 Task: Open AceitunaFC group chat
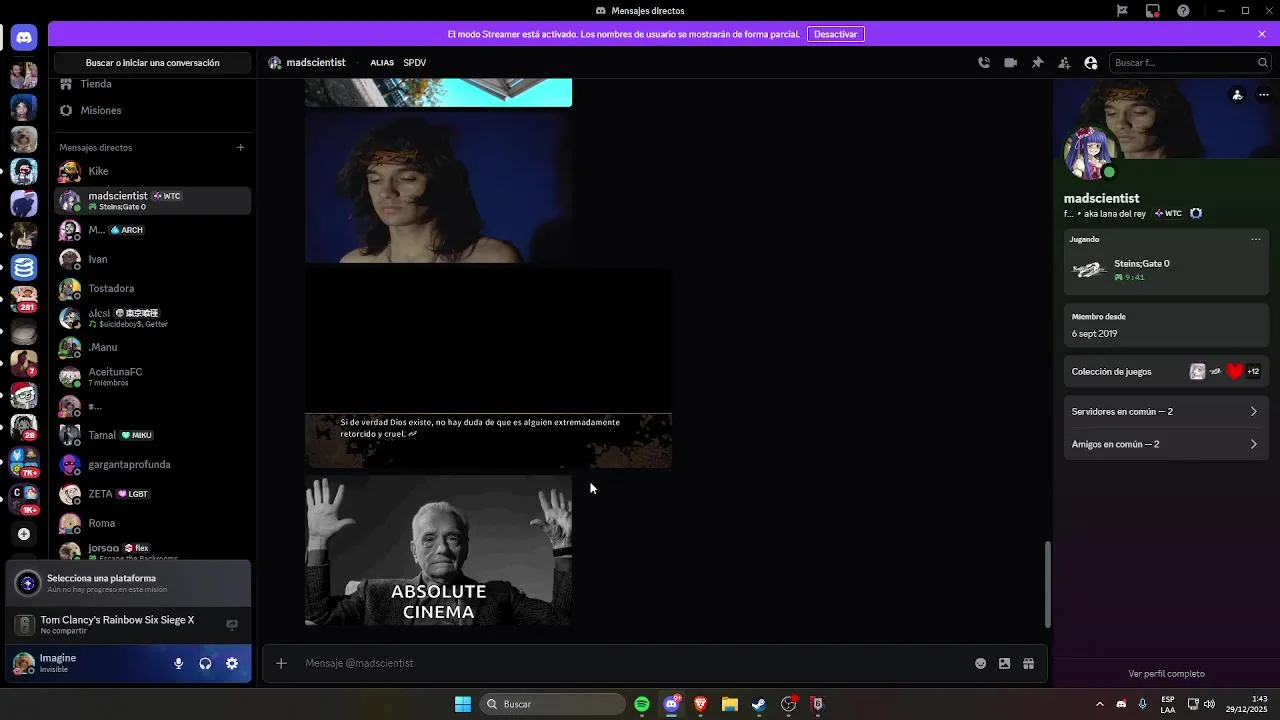(x=152, y=376)
